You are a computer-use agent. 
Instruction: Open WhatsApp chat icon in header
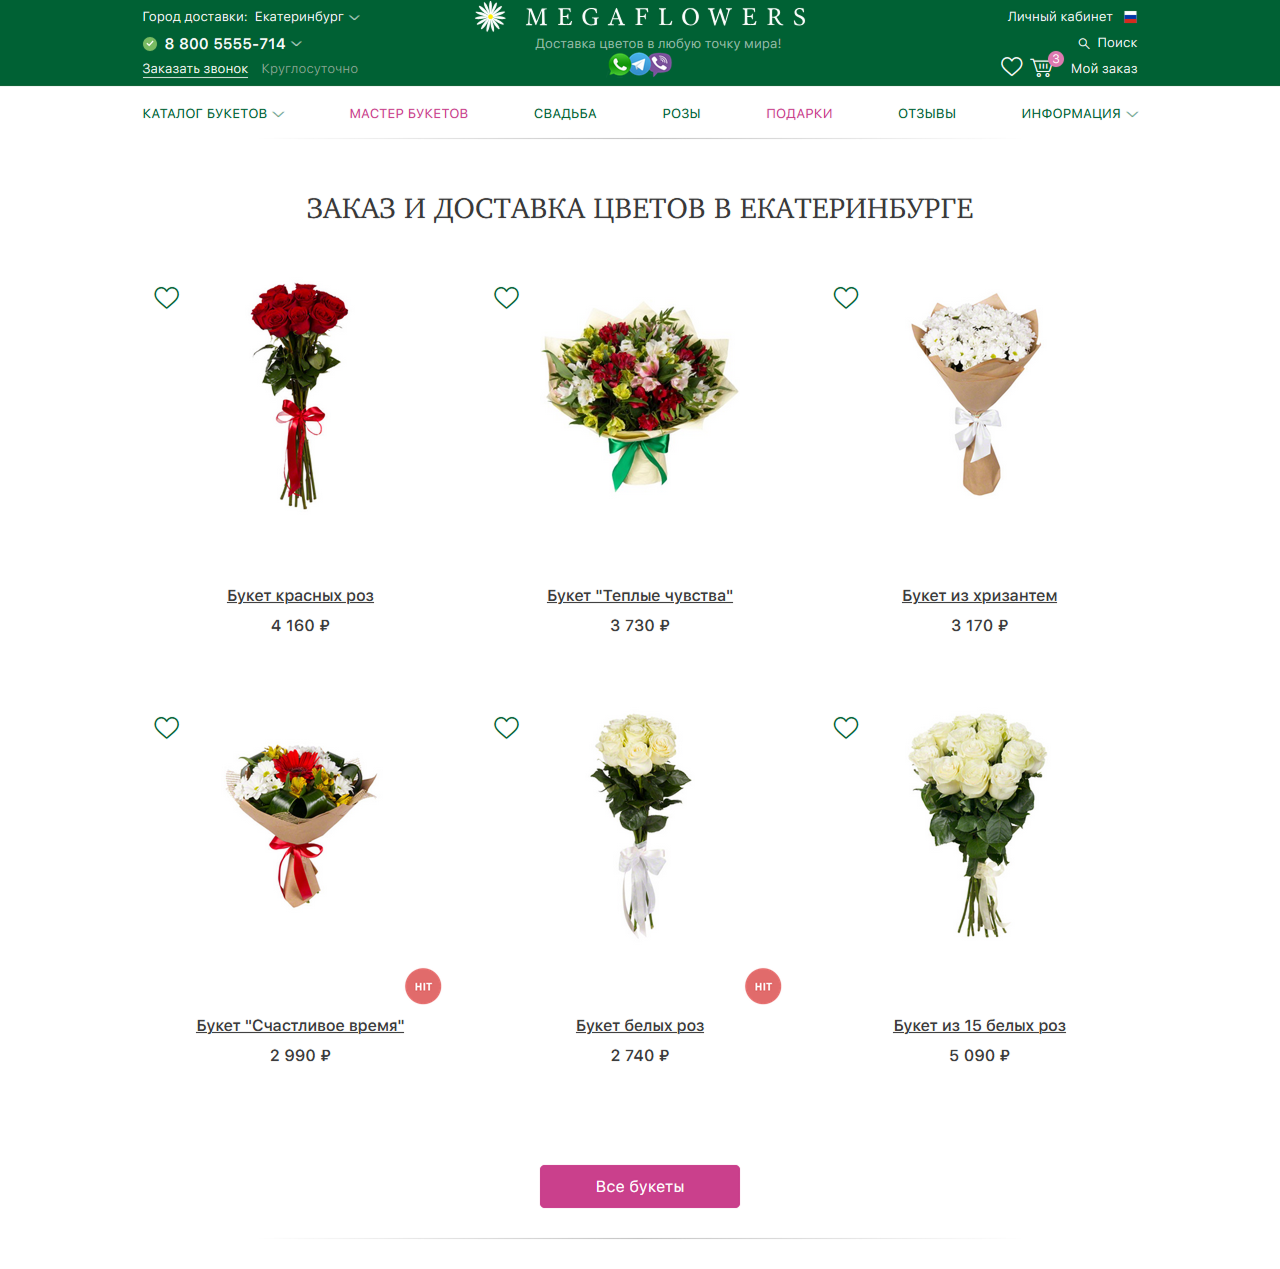click(x=619, y=65)
